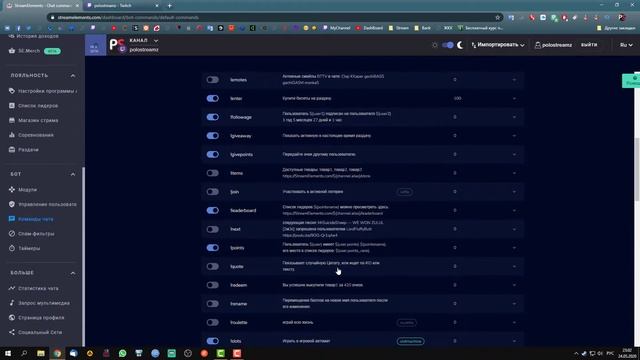Click the taskbar search magnifier icon
Viewport: 640px width, 360px height.
click(24, 353)
